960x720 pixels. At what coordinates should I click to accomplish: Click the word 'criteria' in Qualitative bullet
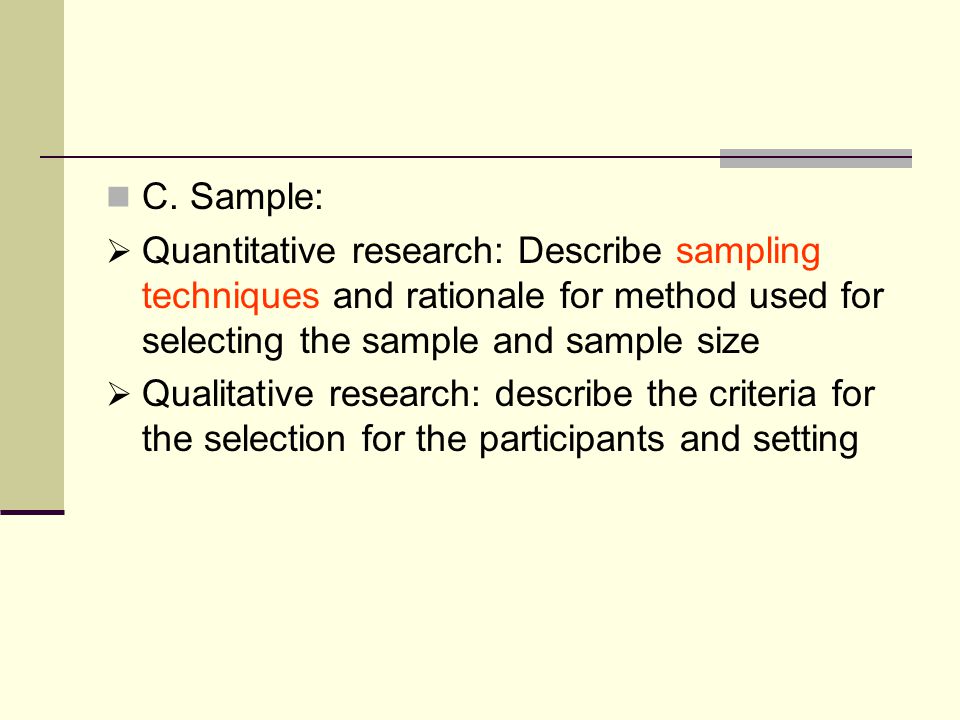[762, 394]
